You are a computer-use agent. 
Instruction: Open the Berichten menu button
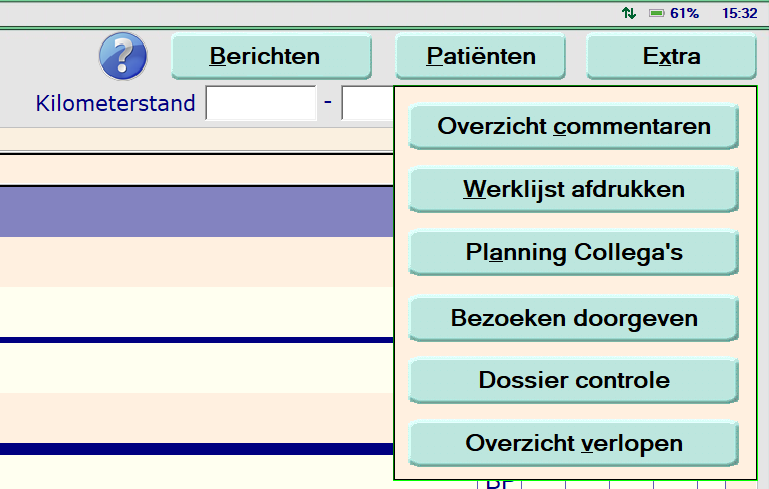(271, 56)
